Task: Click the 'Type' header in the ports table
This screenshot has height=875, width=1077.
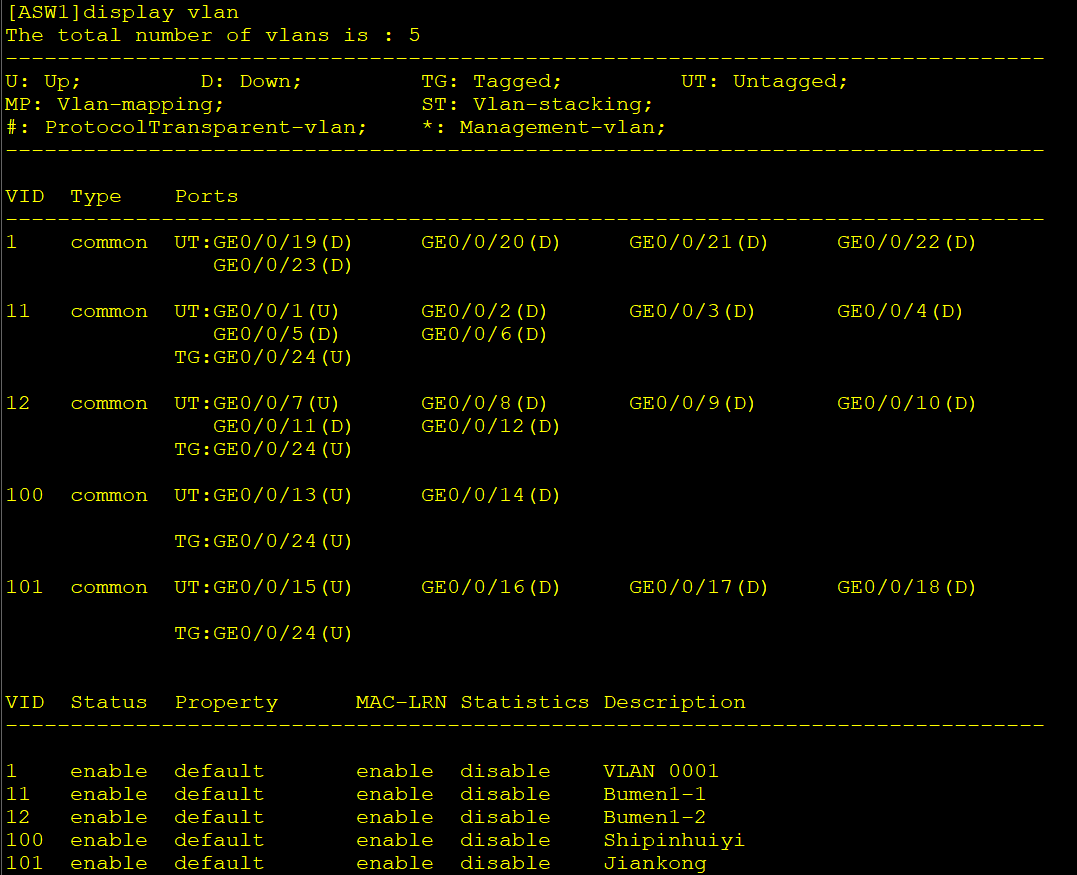Action: 95,196
